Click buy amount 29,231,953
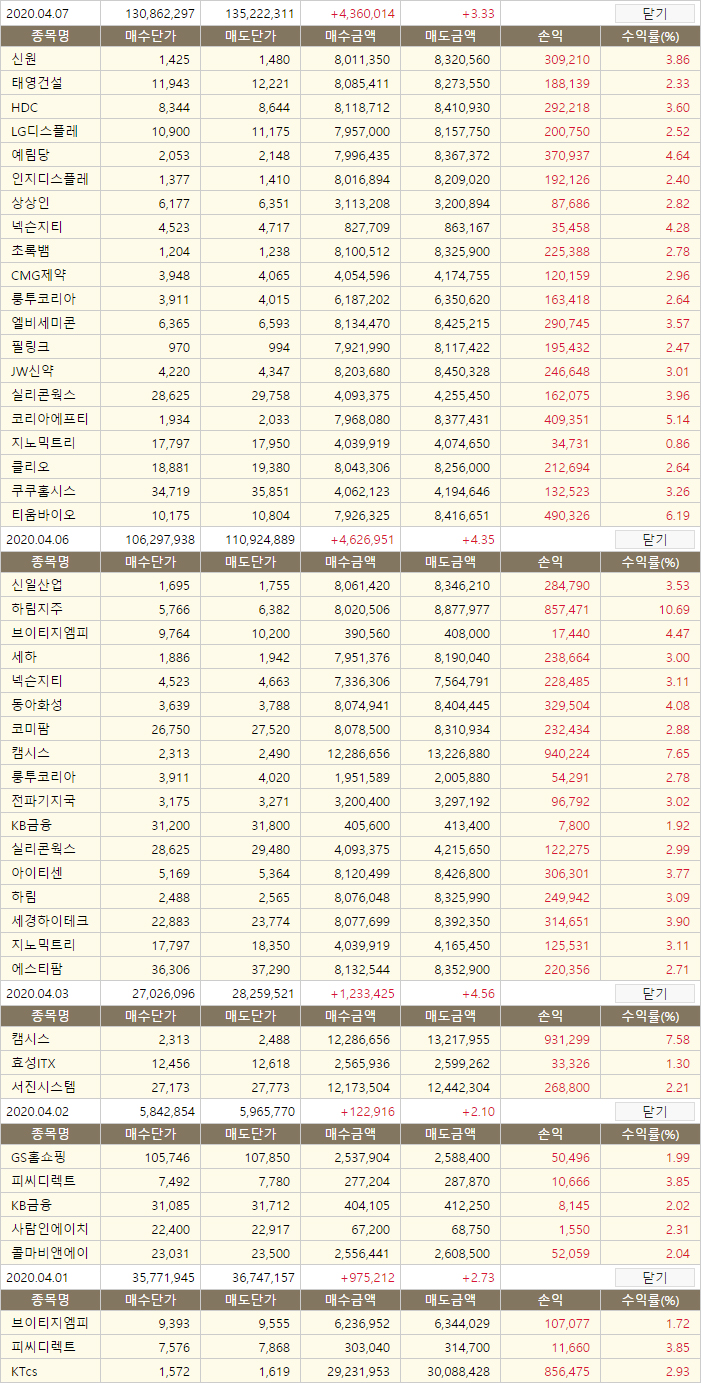The image size is (701, 1383). (357, 1371)
